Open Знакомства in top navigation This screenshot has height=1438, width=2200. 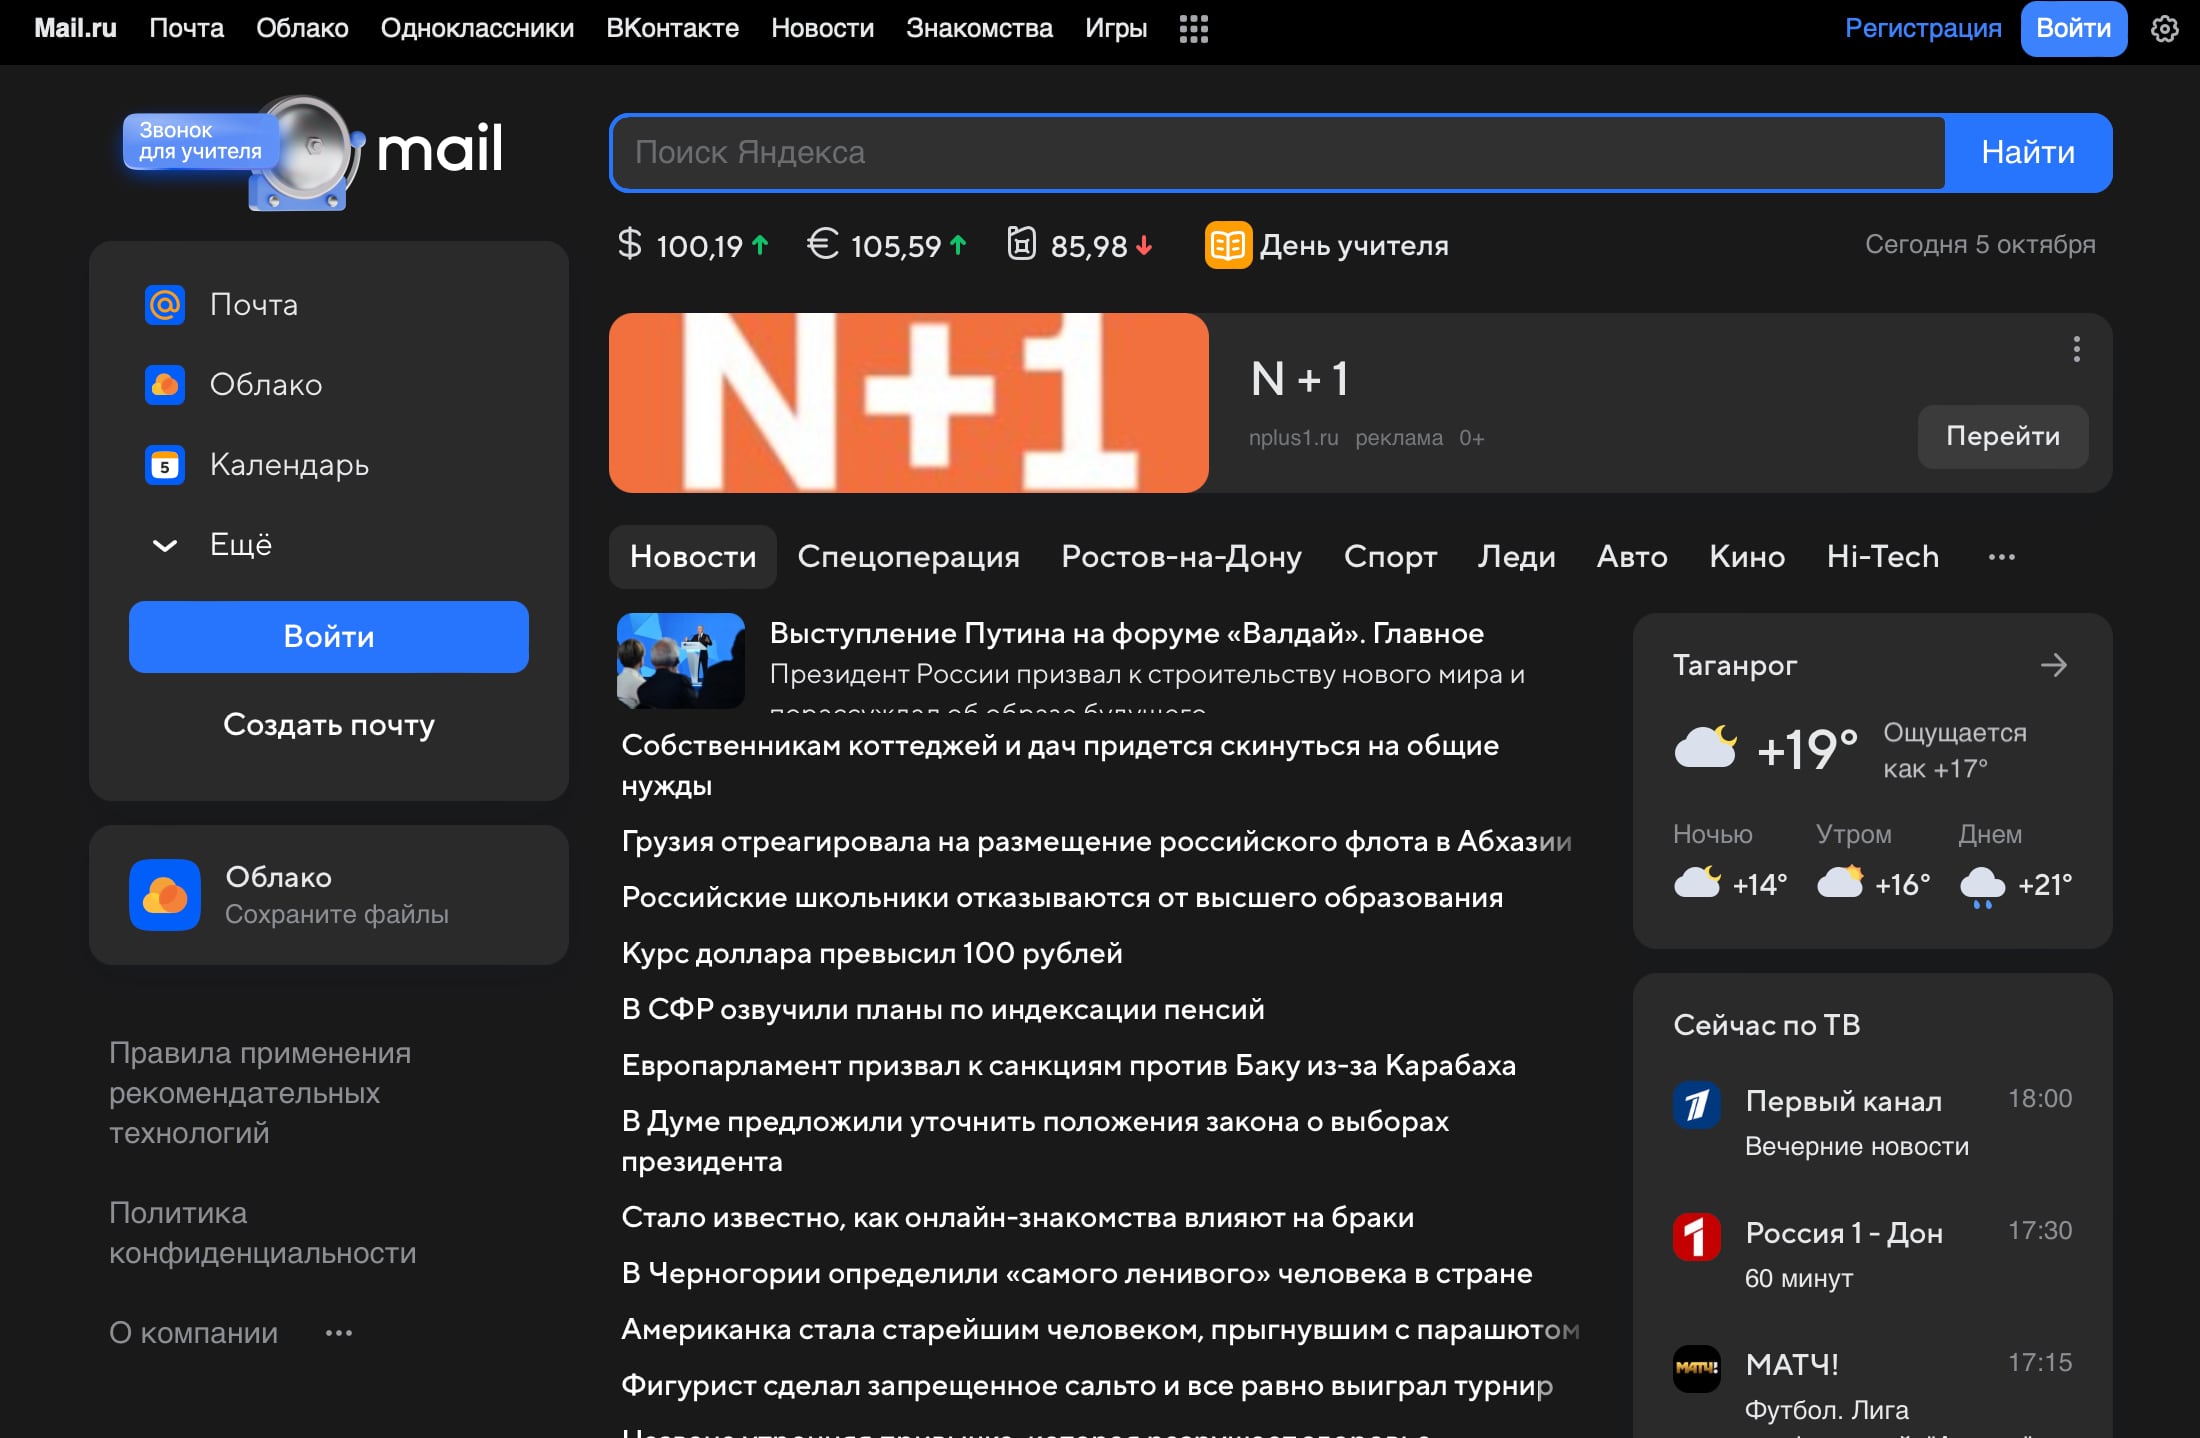coord(979,28)
